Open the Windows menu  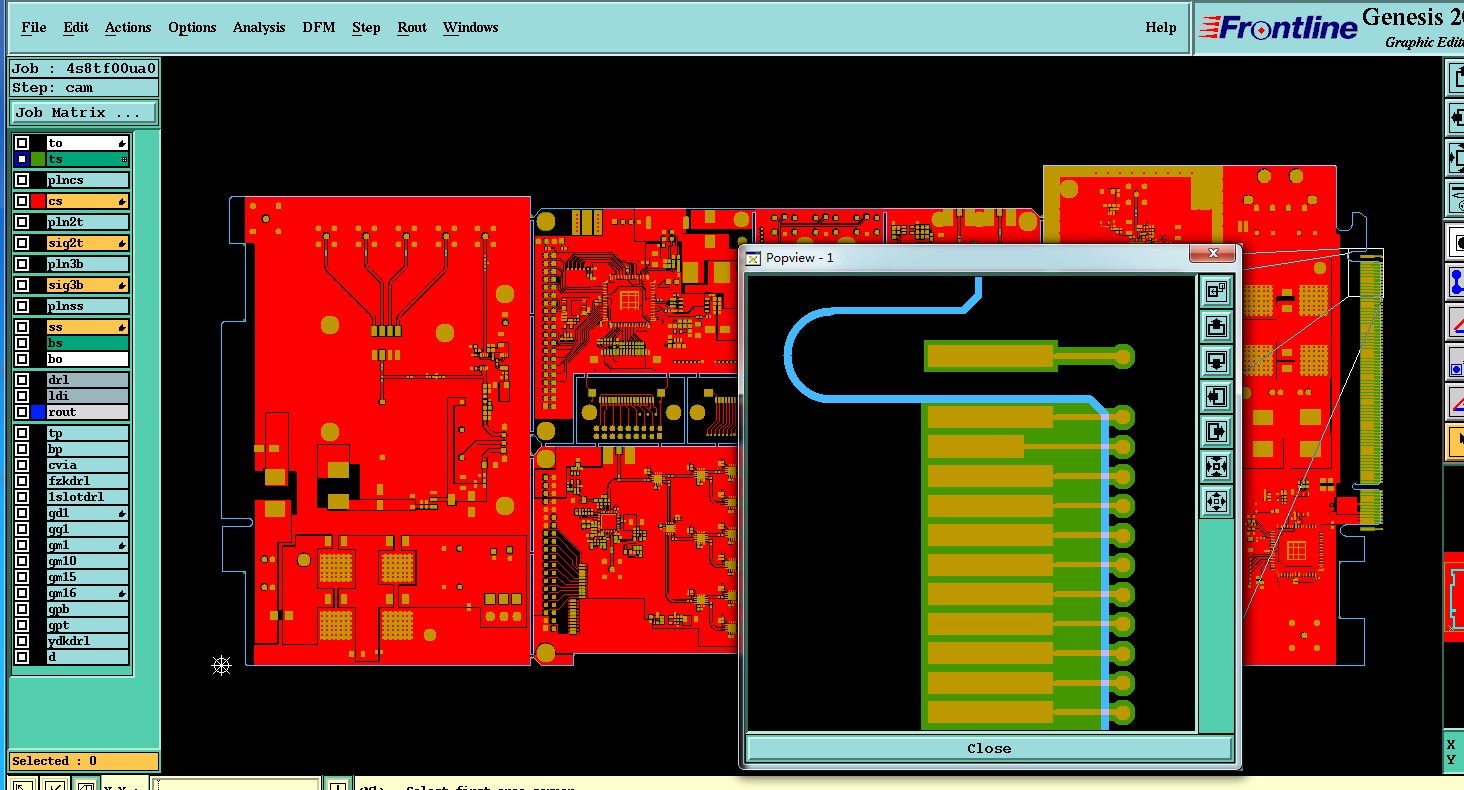[x=470, y=27]
